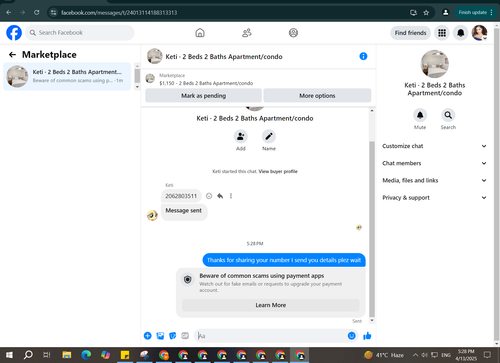Image resolution: width=500 pixels, height=363 pixels.
Task: Open the Friends icon in top navigation
Action: 247,33
